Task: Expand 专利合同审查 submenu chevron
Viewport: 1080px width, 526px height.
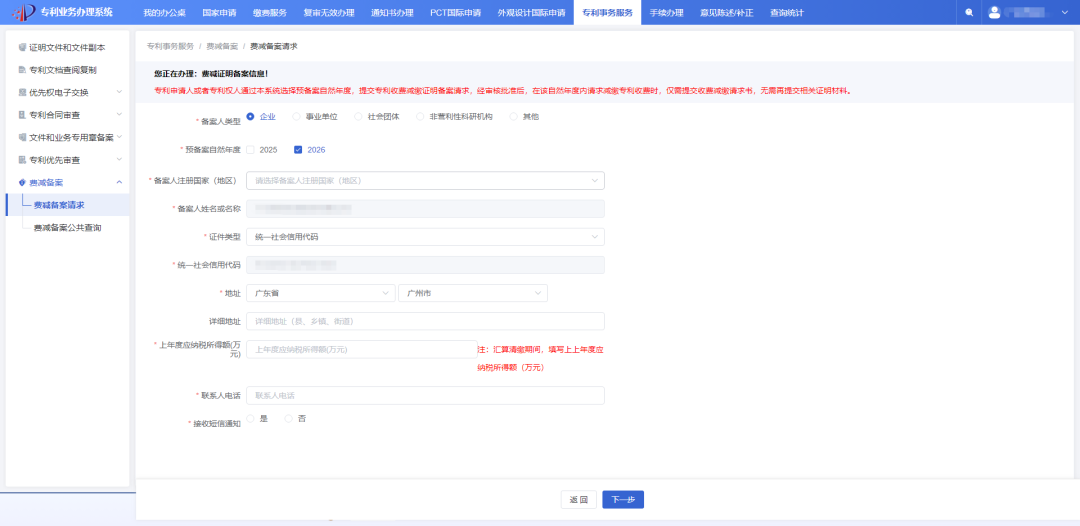Action: (x=119, y=115)
